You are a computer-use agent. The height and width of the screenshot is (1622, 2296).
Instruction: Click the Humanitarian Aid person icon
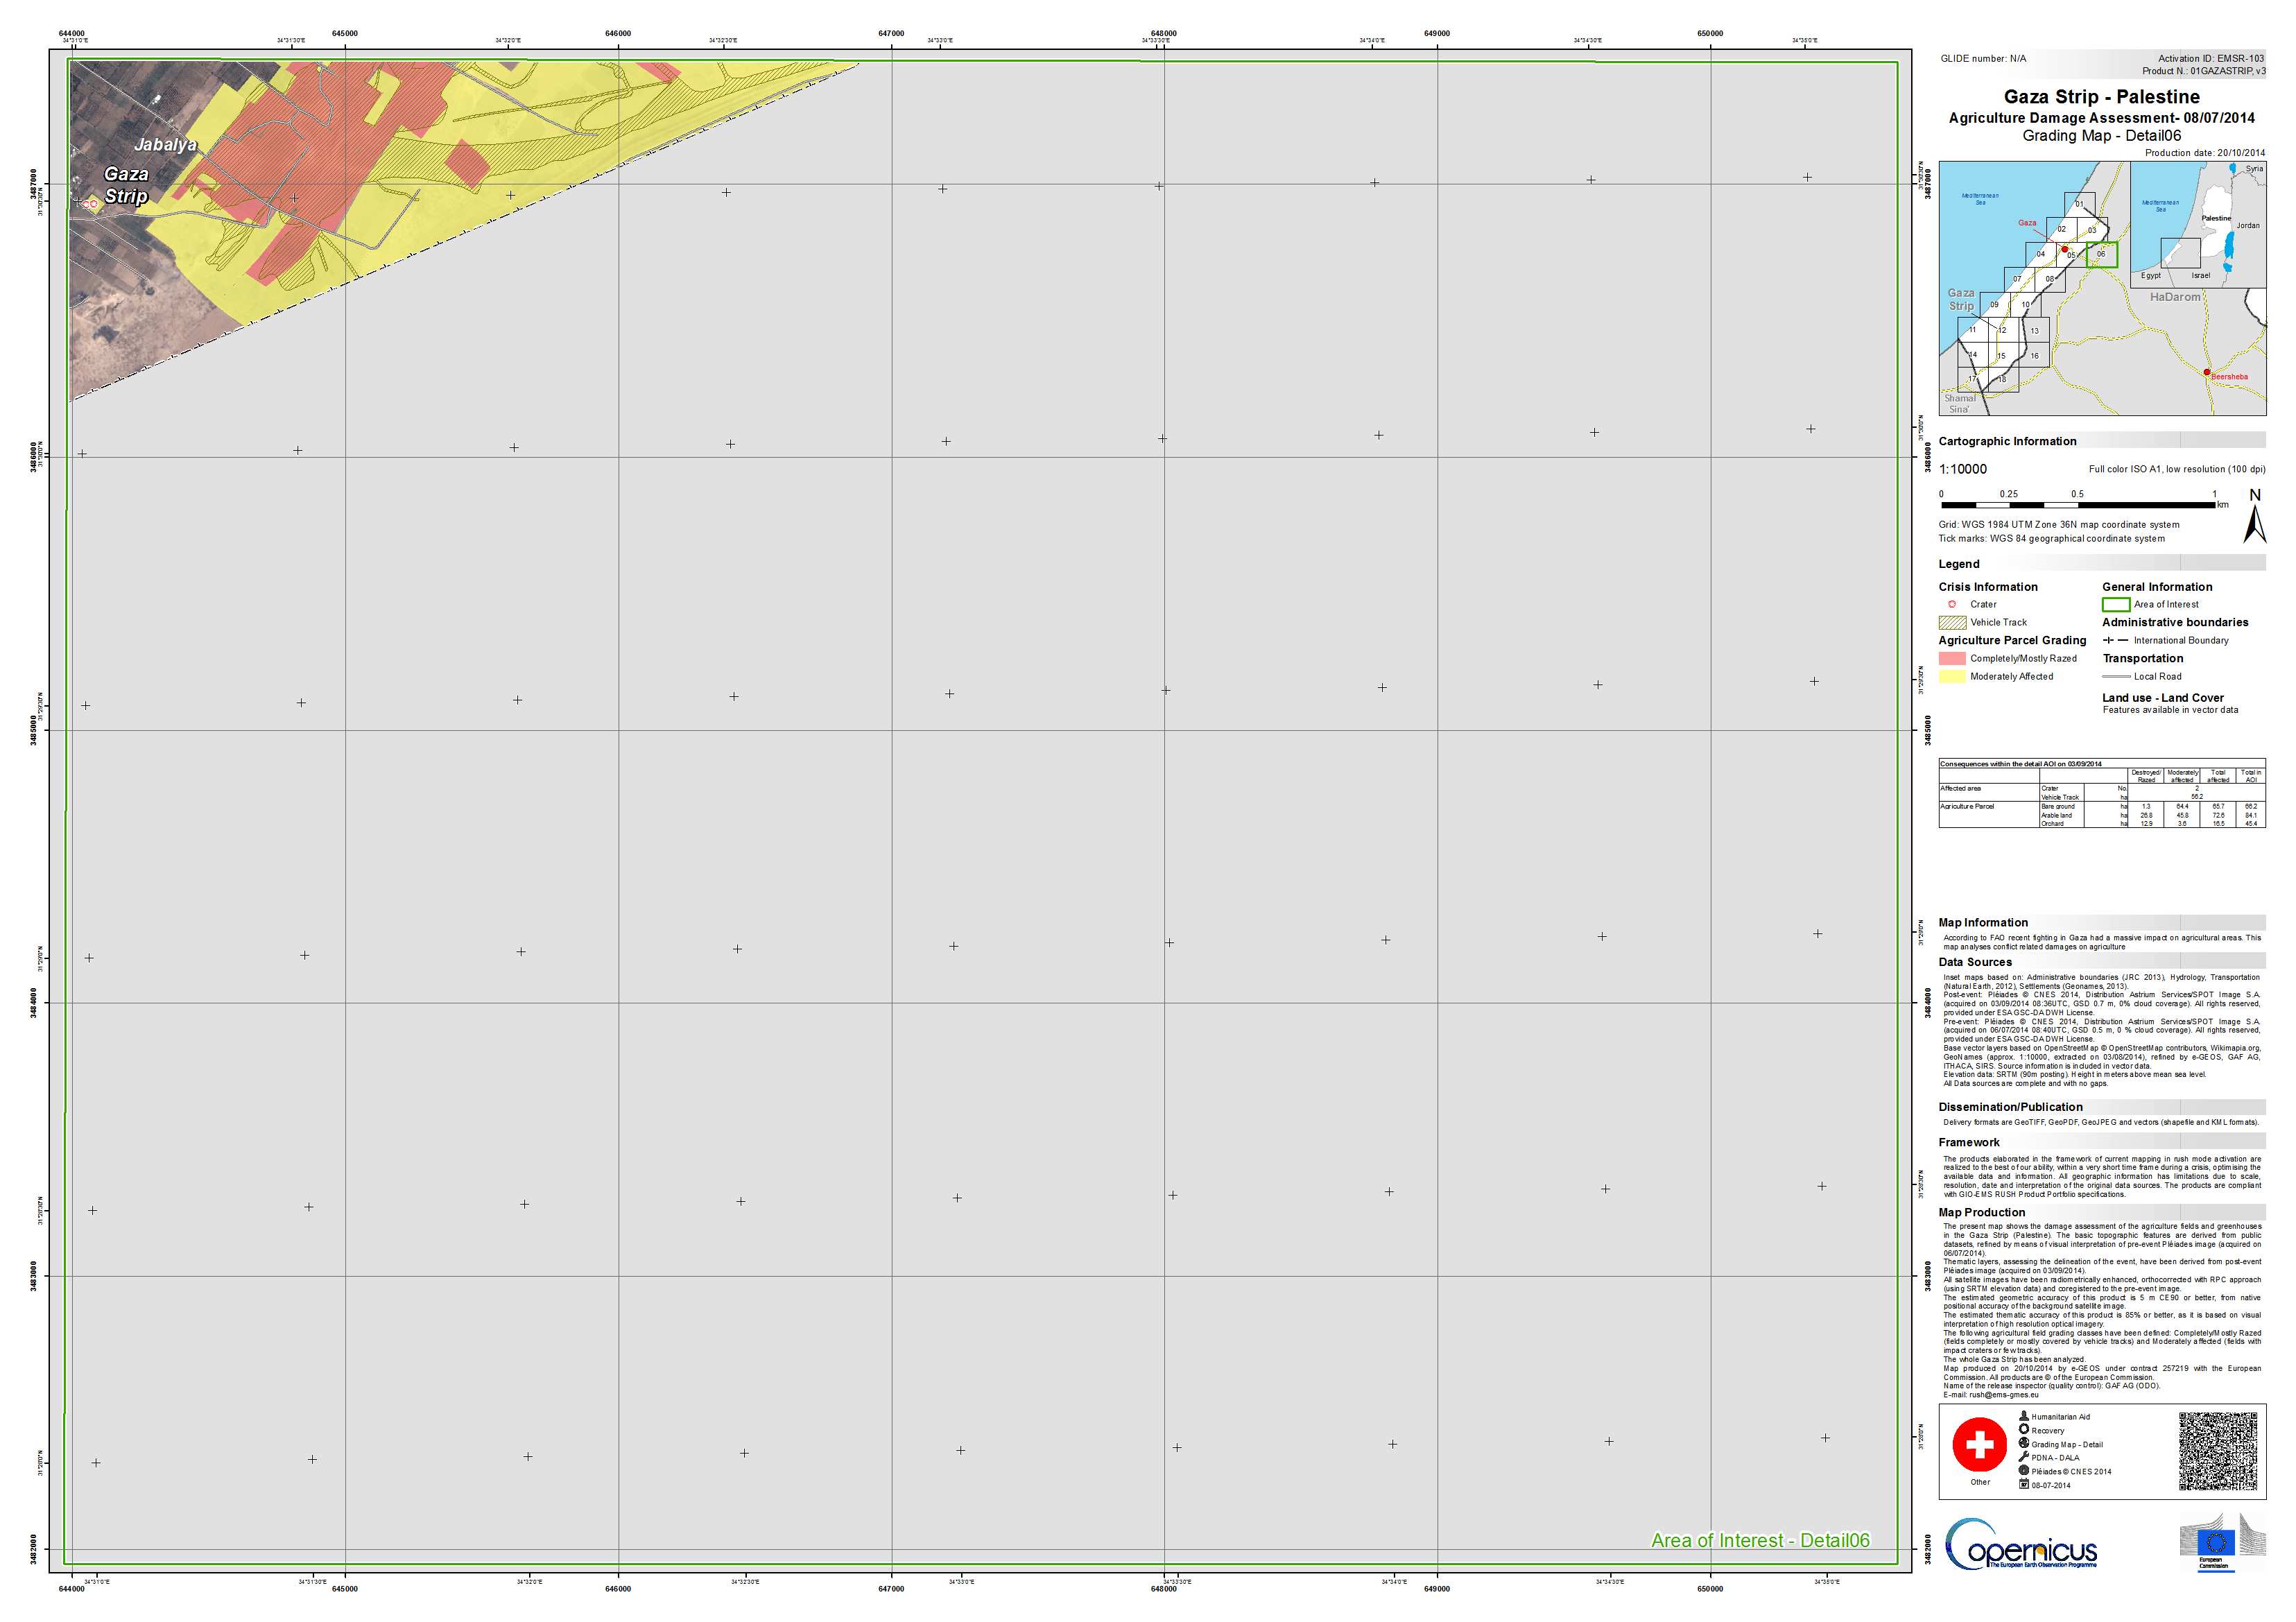click(2024, 1416)
